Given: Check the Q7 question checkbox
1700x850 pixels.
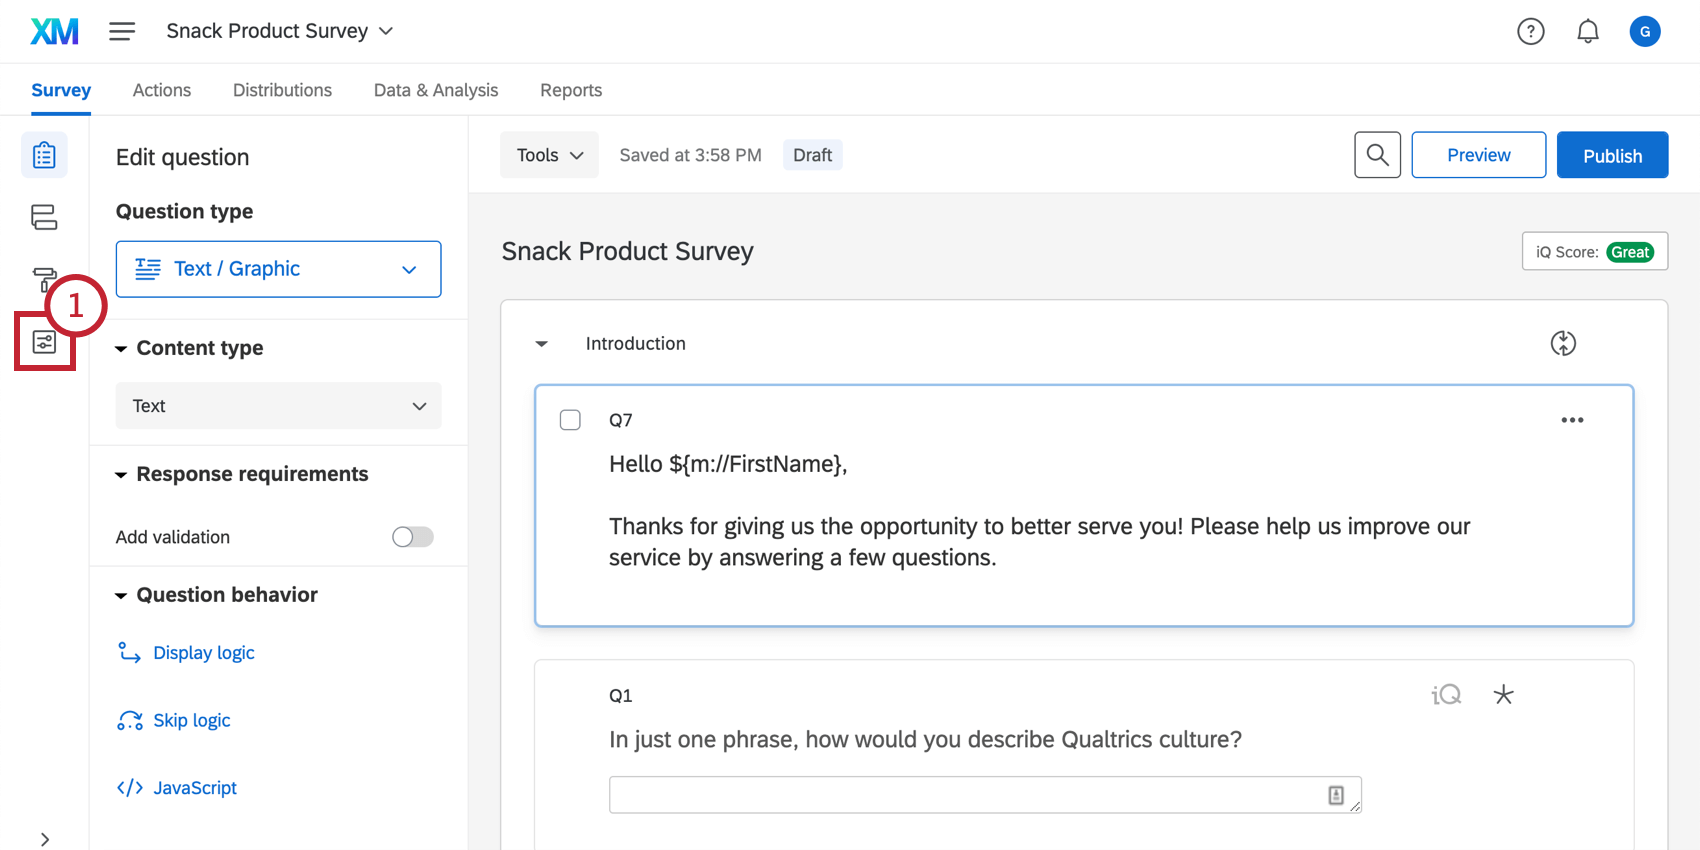Looking at the screenshot, I should click(x=570, y=420).
